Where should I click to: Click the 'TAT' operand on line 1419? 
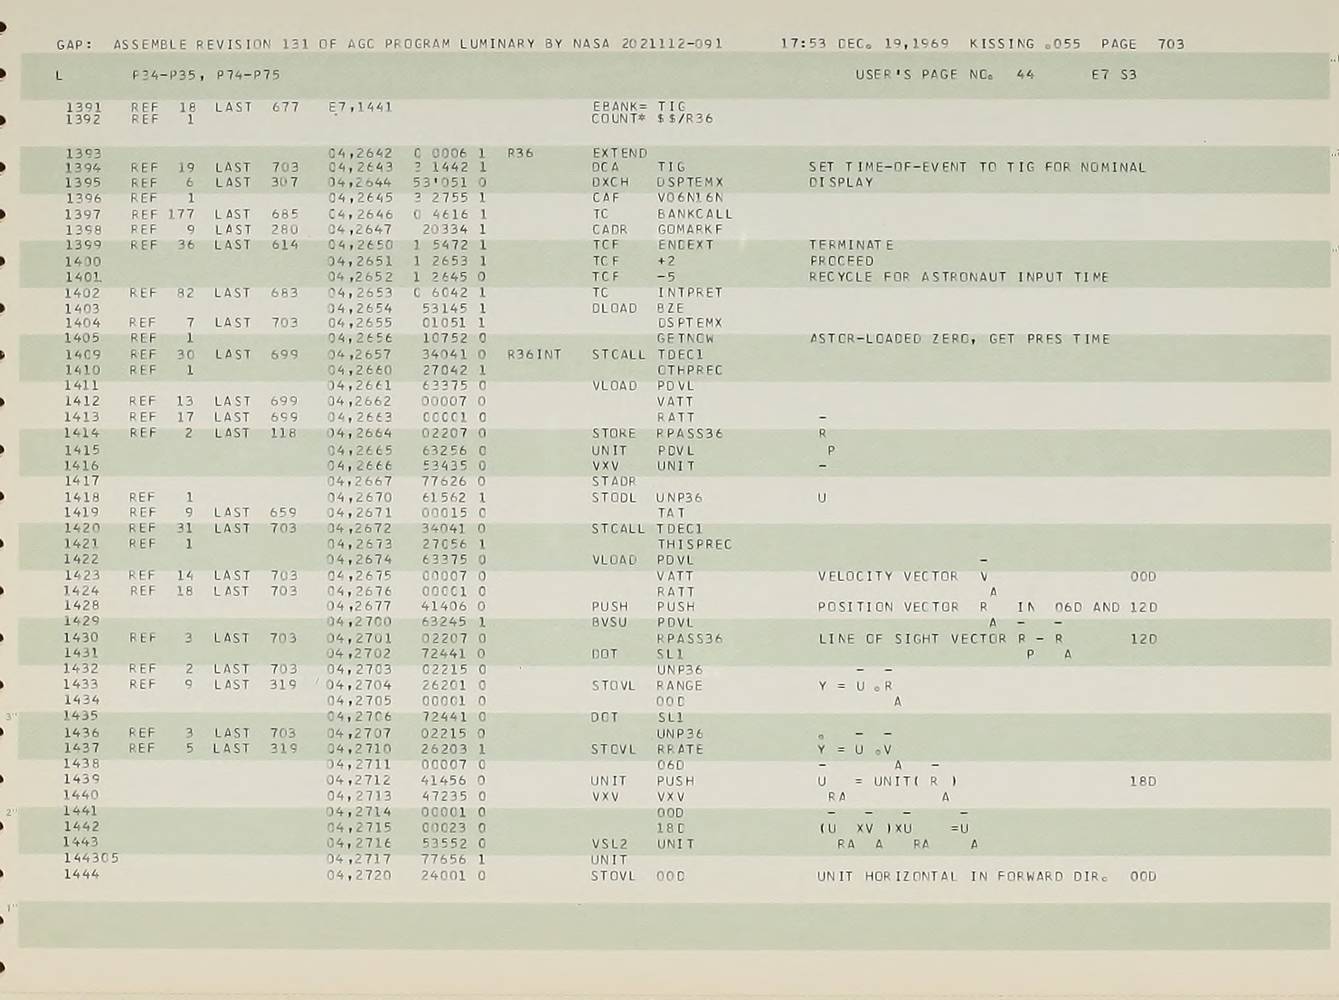670,513
